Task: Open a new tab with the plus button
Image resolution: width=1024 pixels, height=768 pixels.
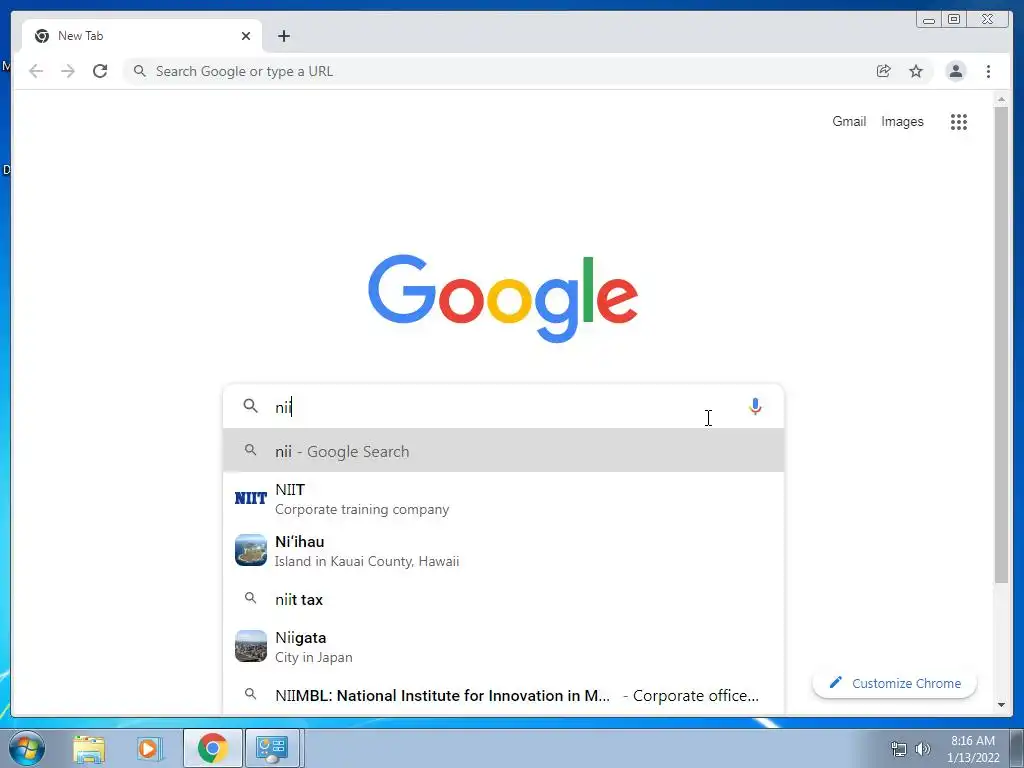Action: tap(283, 36)
